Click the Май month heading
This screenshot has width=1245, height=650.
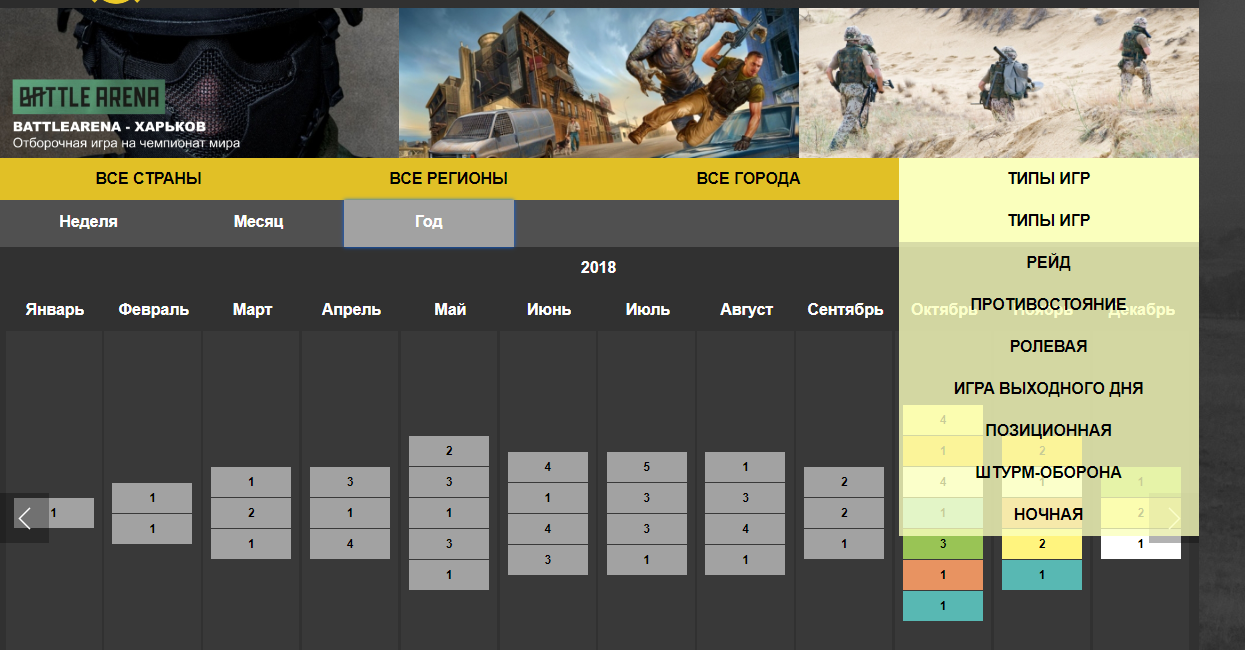(x=450, y=310)
